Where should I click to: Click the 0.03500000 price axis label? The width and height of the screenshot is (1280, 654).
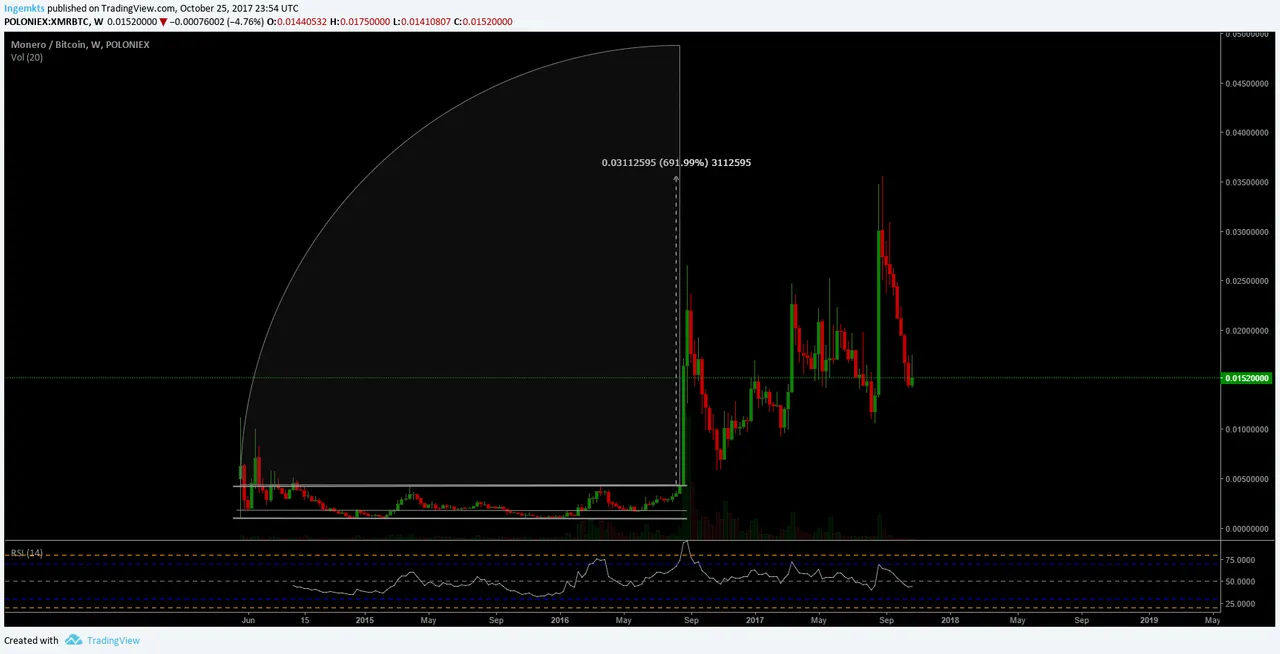coord(1248,183)
